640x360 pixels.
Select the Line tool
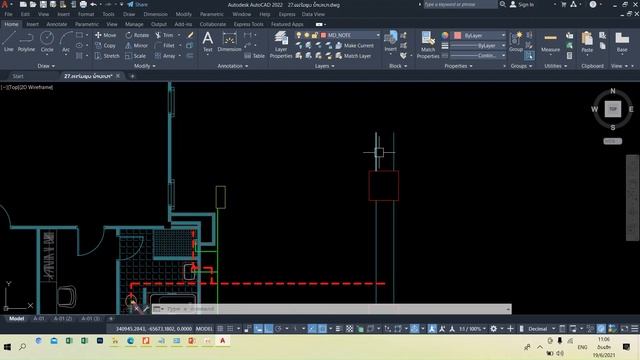point(9,41)
